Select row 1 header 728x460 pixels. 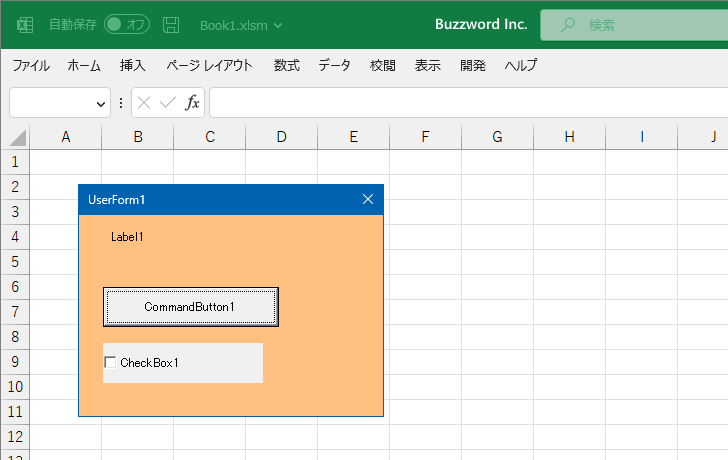pyautogui.click(x=15, y=162)
